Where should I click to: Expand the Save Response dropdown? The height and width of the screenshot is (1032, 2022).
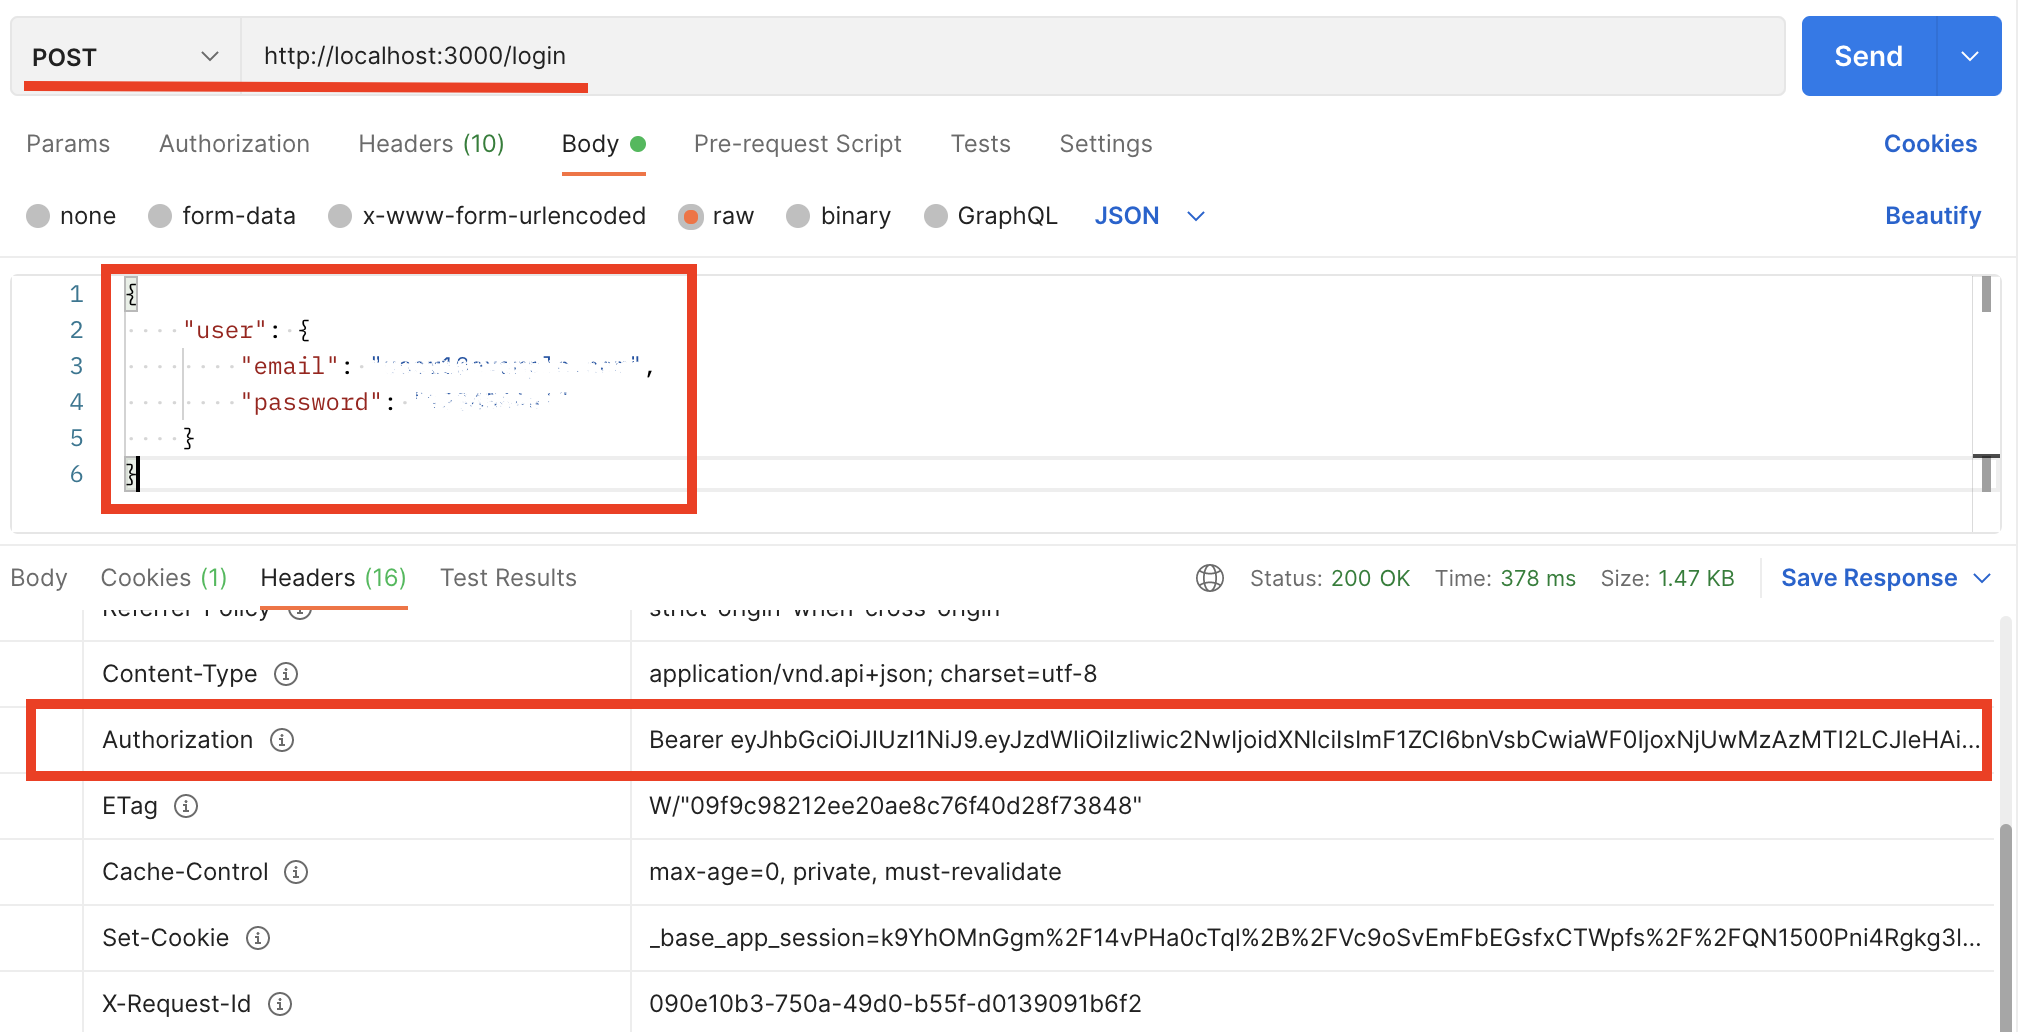(1983, 578)
